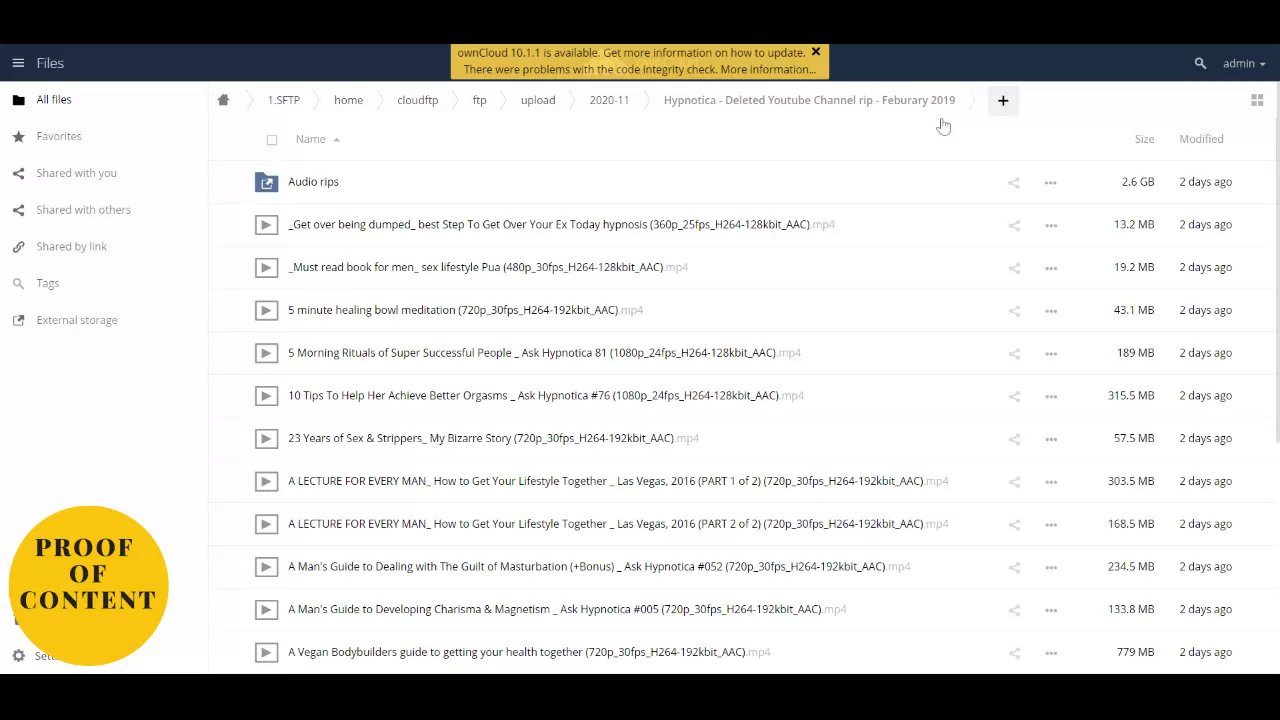Click video icon of Must read book file
Image resolution: width=1280 pixels, height=720 pixels.
pyautogui.click(x=266, y=267)
